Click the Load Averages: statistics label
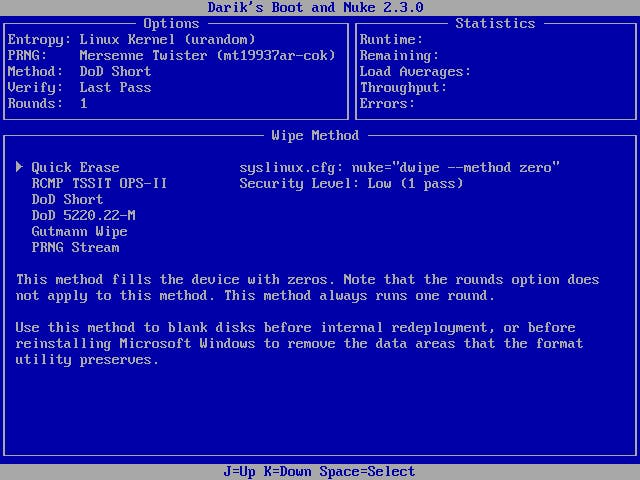This screenshot has width=640, height=480. [x=415, y=71]
